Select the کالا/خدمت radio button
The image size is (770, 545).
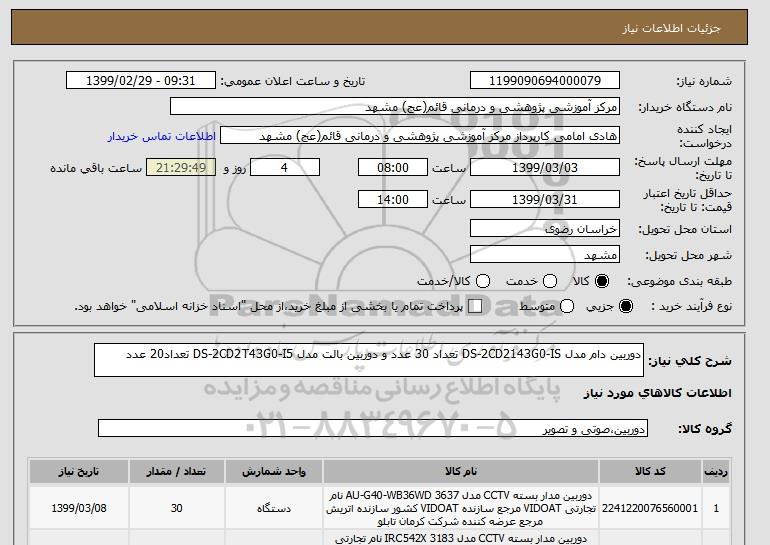click(x=483, y=281)
